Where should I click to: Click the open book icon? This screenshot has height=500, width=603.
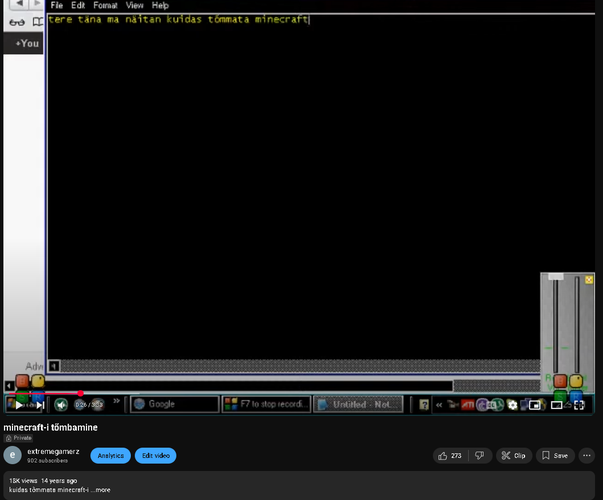(38, 22)
